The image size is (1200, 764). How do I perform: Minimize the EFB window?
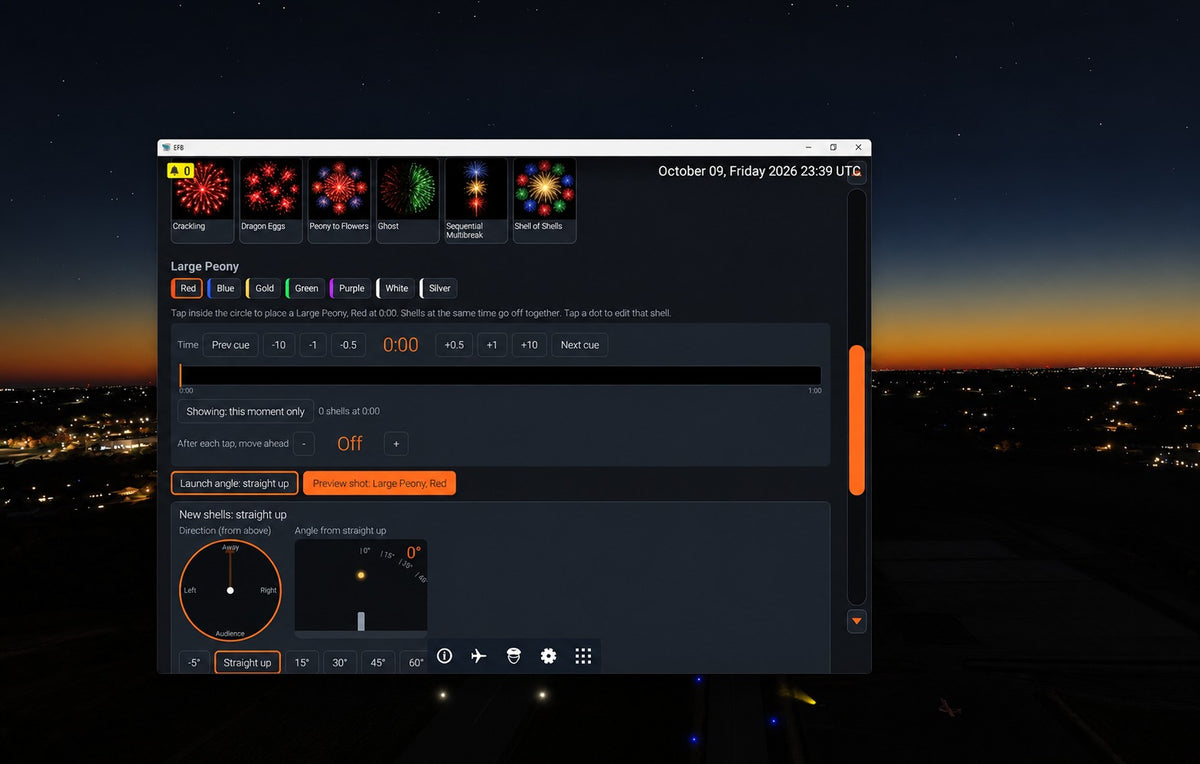click(x=808, y=147)
